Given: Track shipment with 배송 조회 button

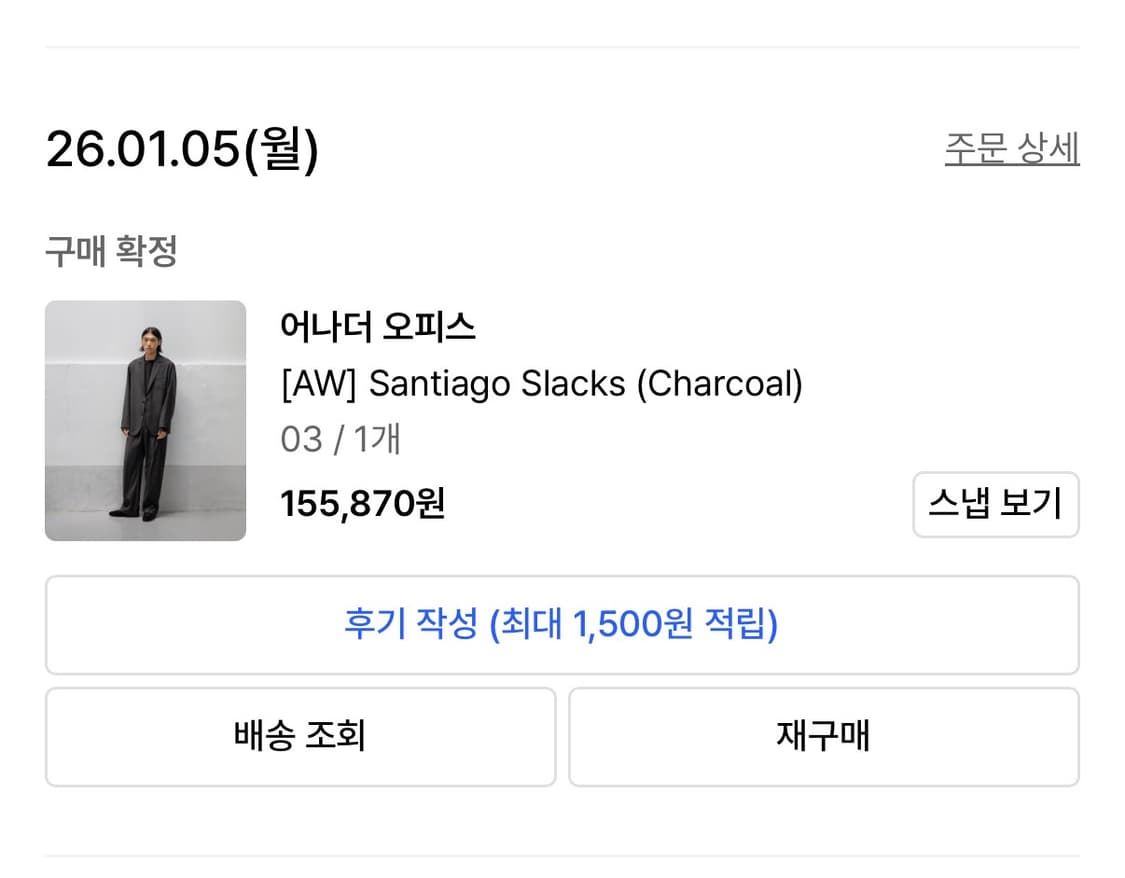Looking at the screenshot, I should coord(300,737).
